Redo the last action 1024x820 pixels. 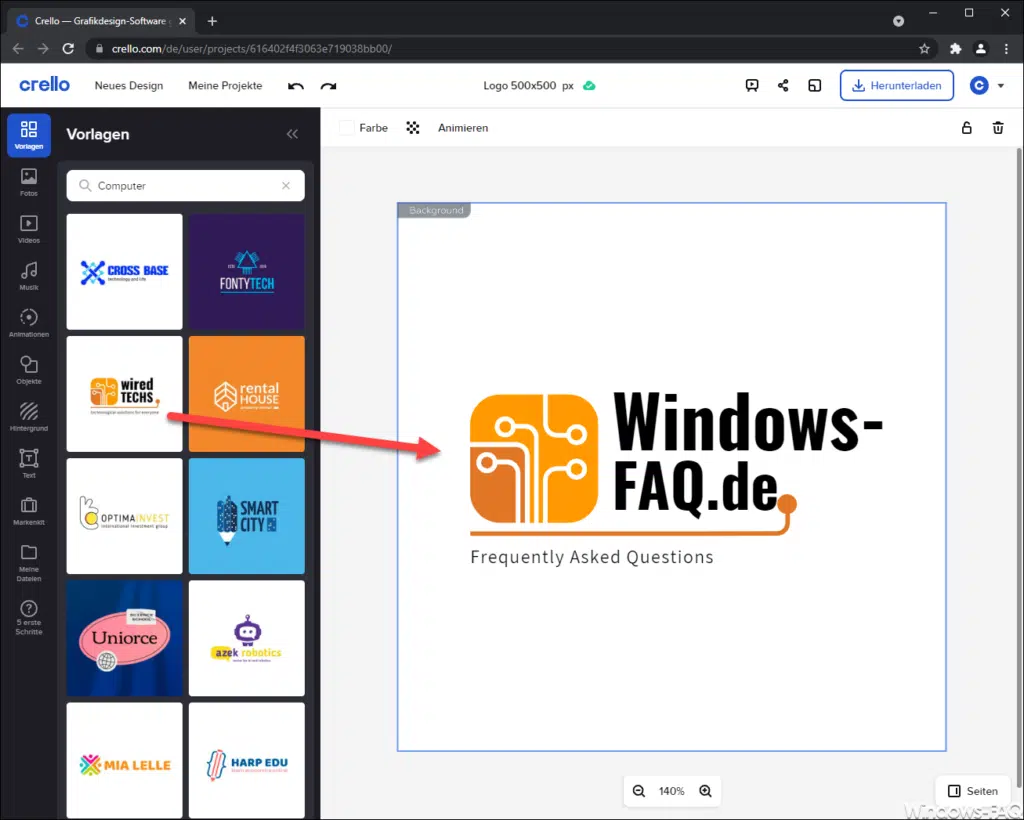point(328,86)
